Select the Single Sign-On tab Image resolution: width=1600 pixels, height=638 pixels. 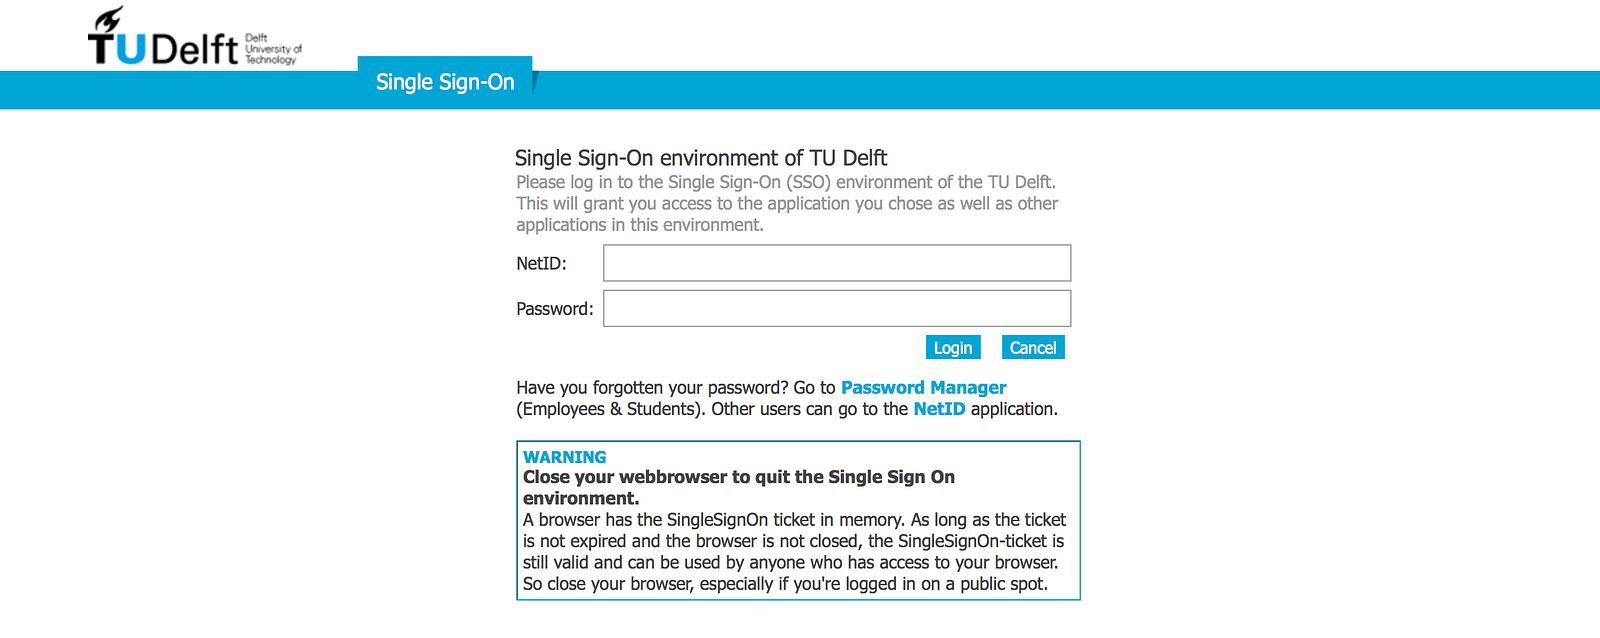(444, 82)
